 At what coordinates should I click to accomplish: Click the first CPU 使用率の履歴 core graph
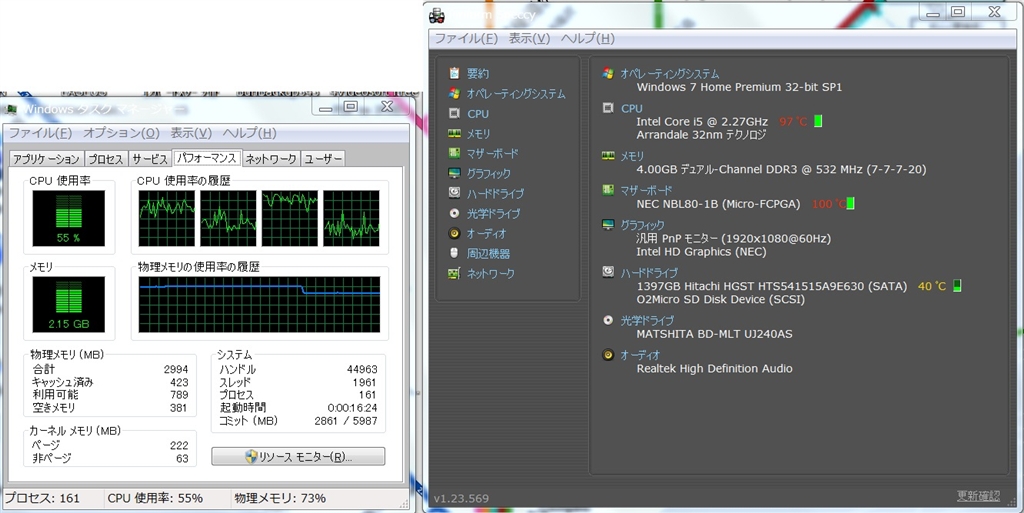(167, 218)
